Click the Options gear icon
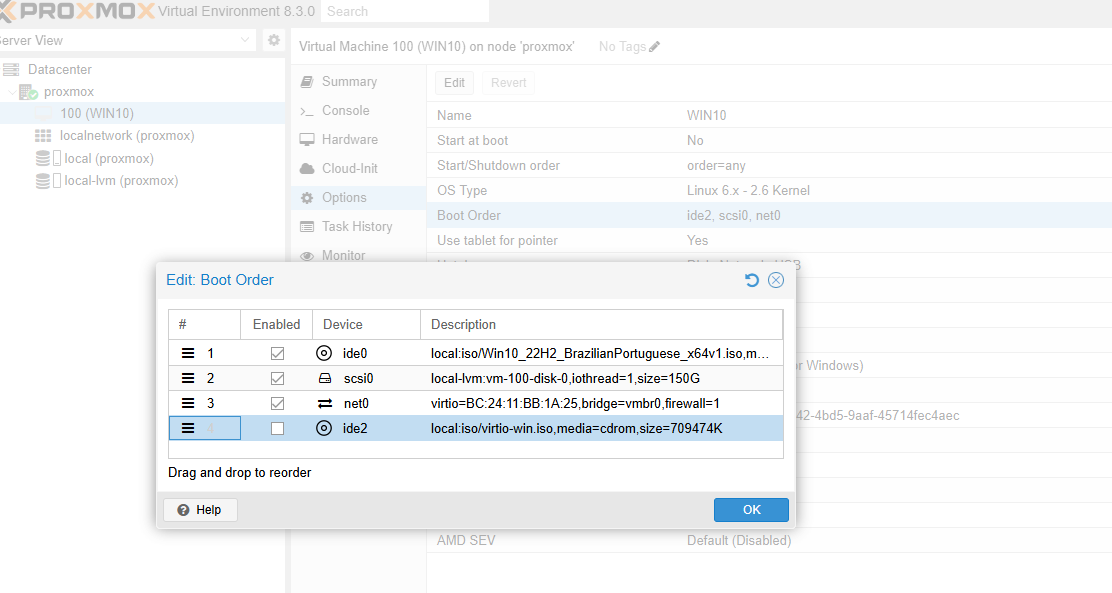Viewport: 1112px width, 593px height. tap(307, 198)
